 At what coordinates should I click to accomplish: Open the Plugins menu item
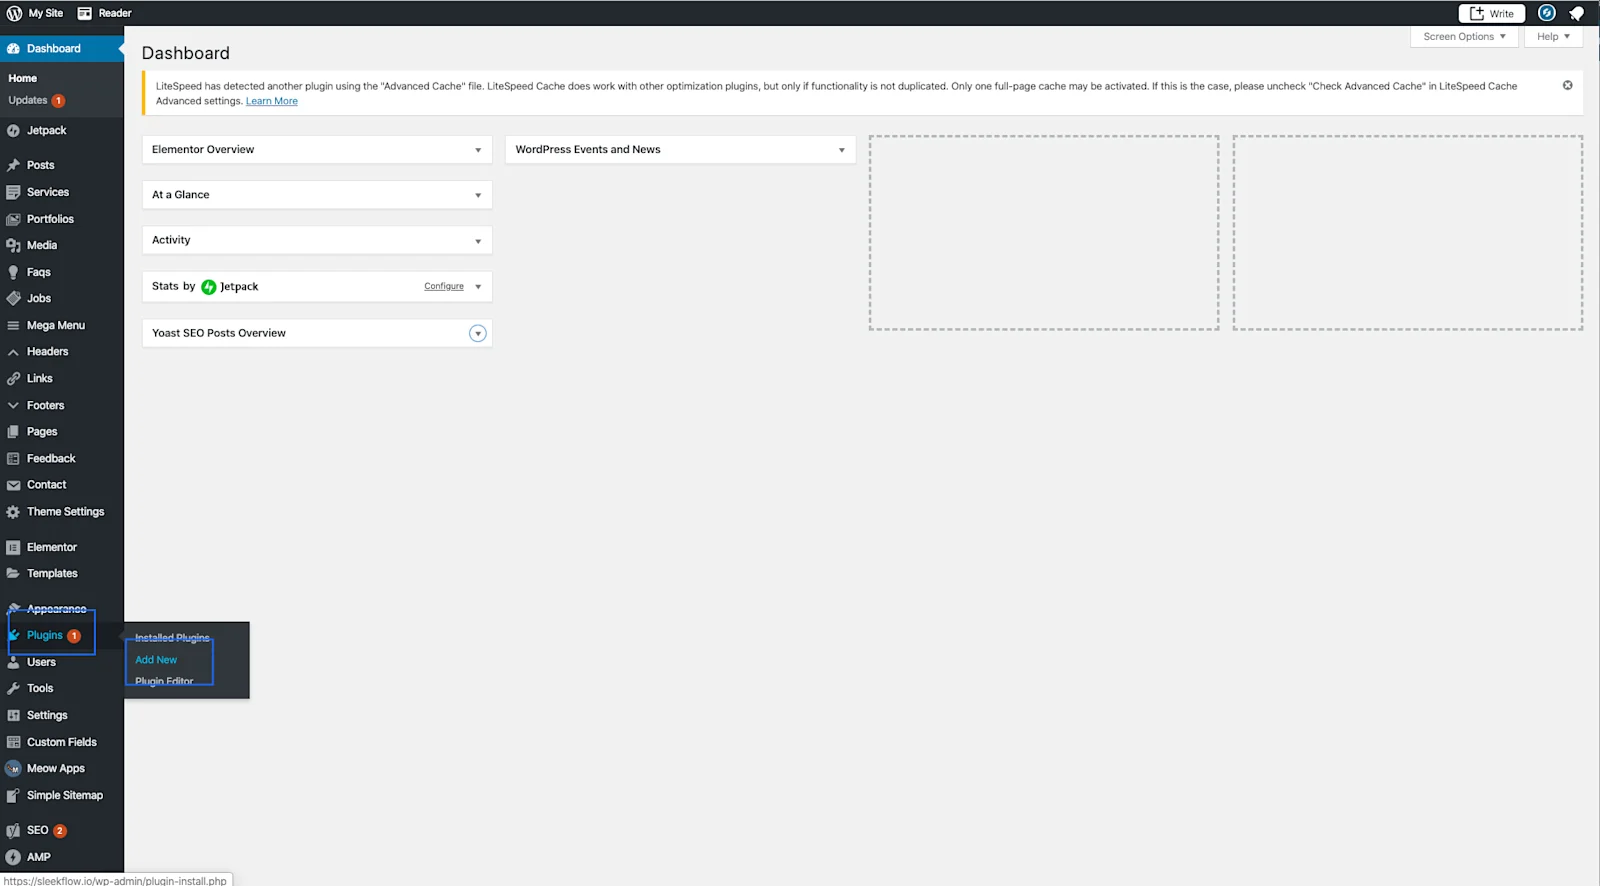click(62, 635)
